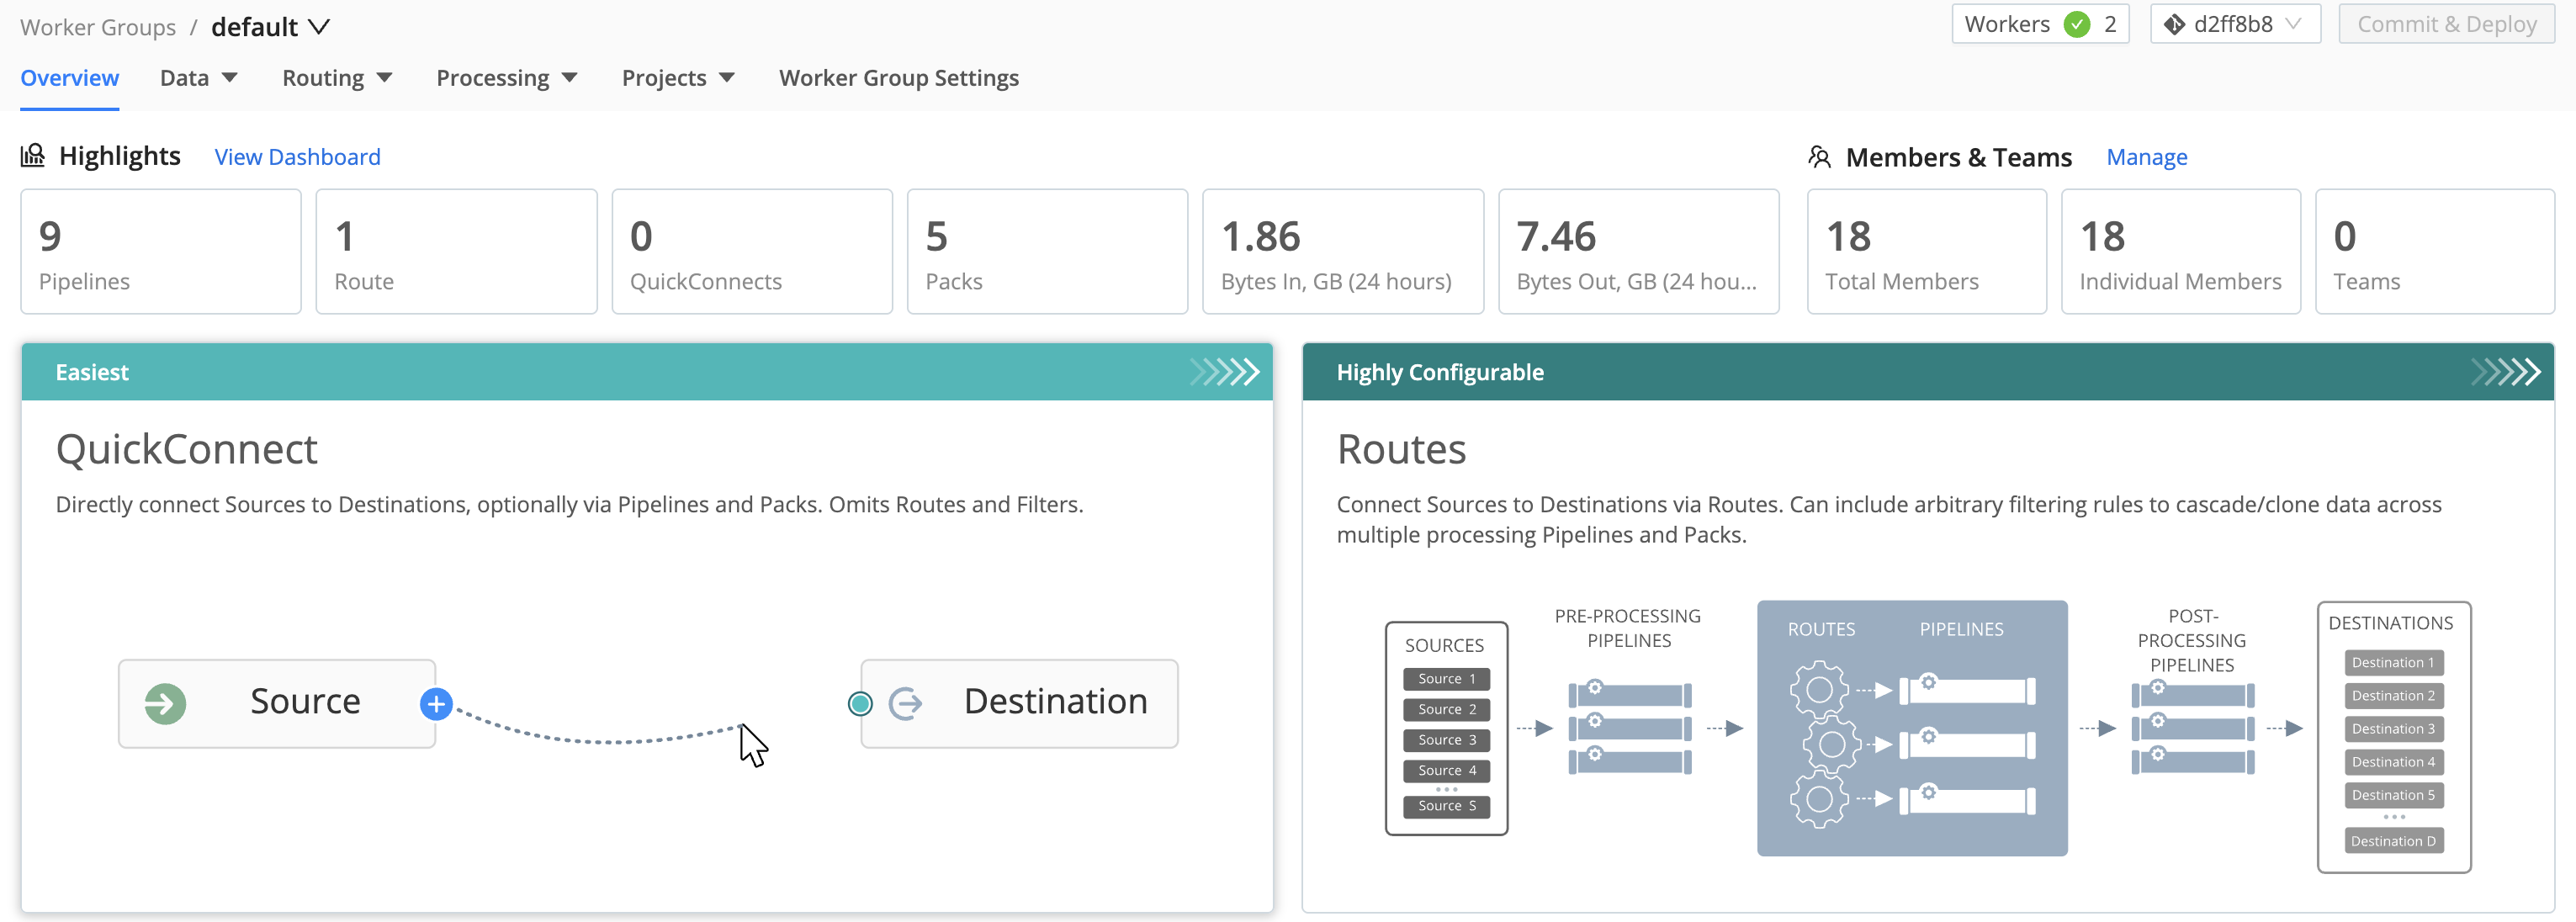Open the Projects dropdown menu
Screen dimensions: 2576x922
click(x=678, y=77)
